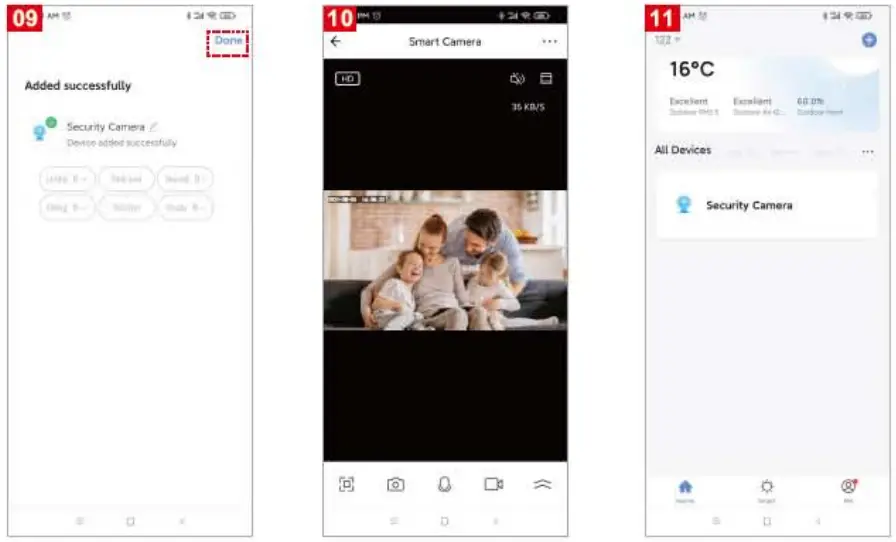Tap Android recents button on screen 09
Screen dimensions: 896x542
79,521
